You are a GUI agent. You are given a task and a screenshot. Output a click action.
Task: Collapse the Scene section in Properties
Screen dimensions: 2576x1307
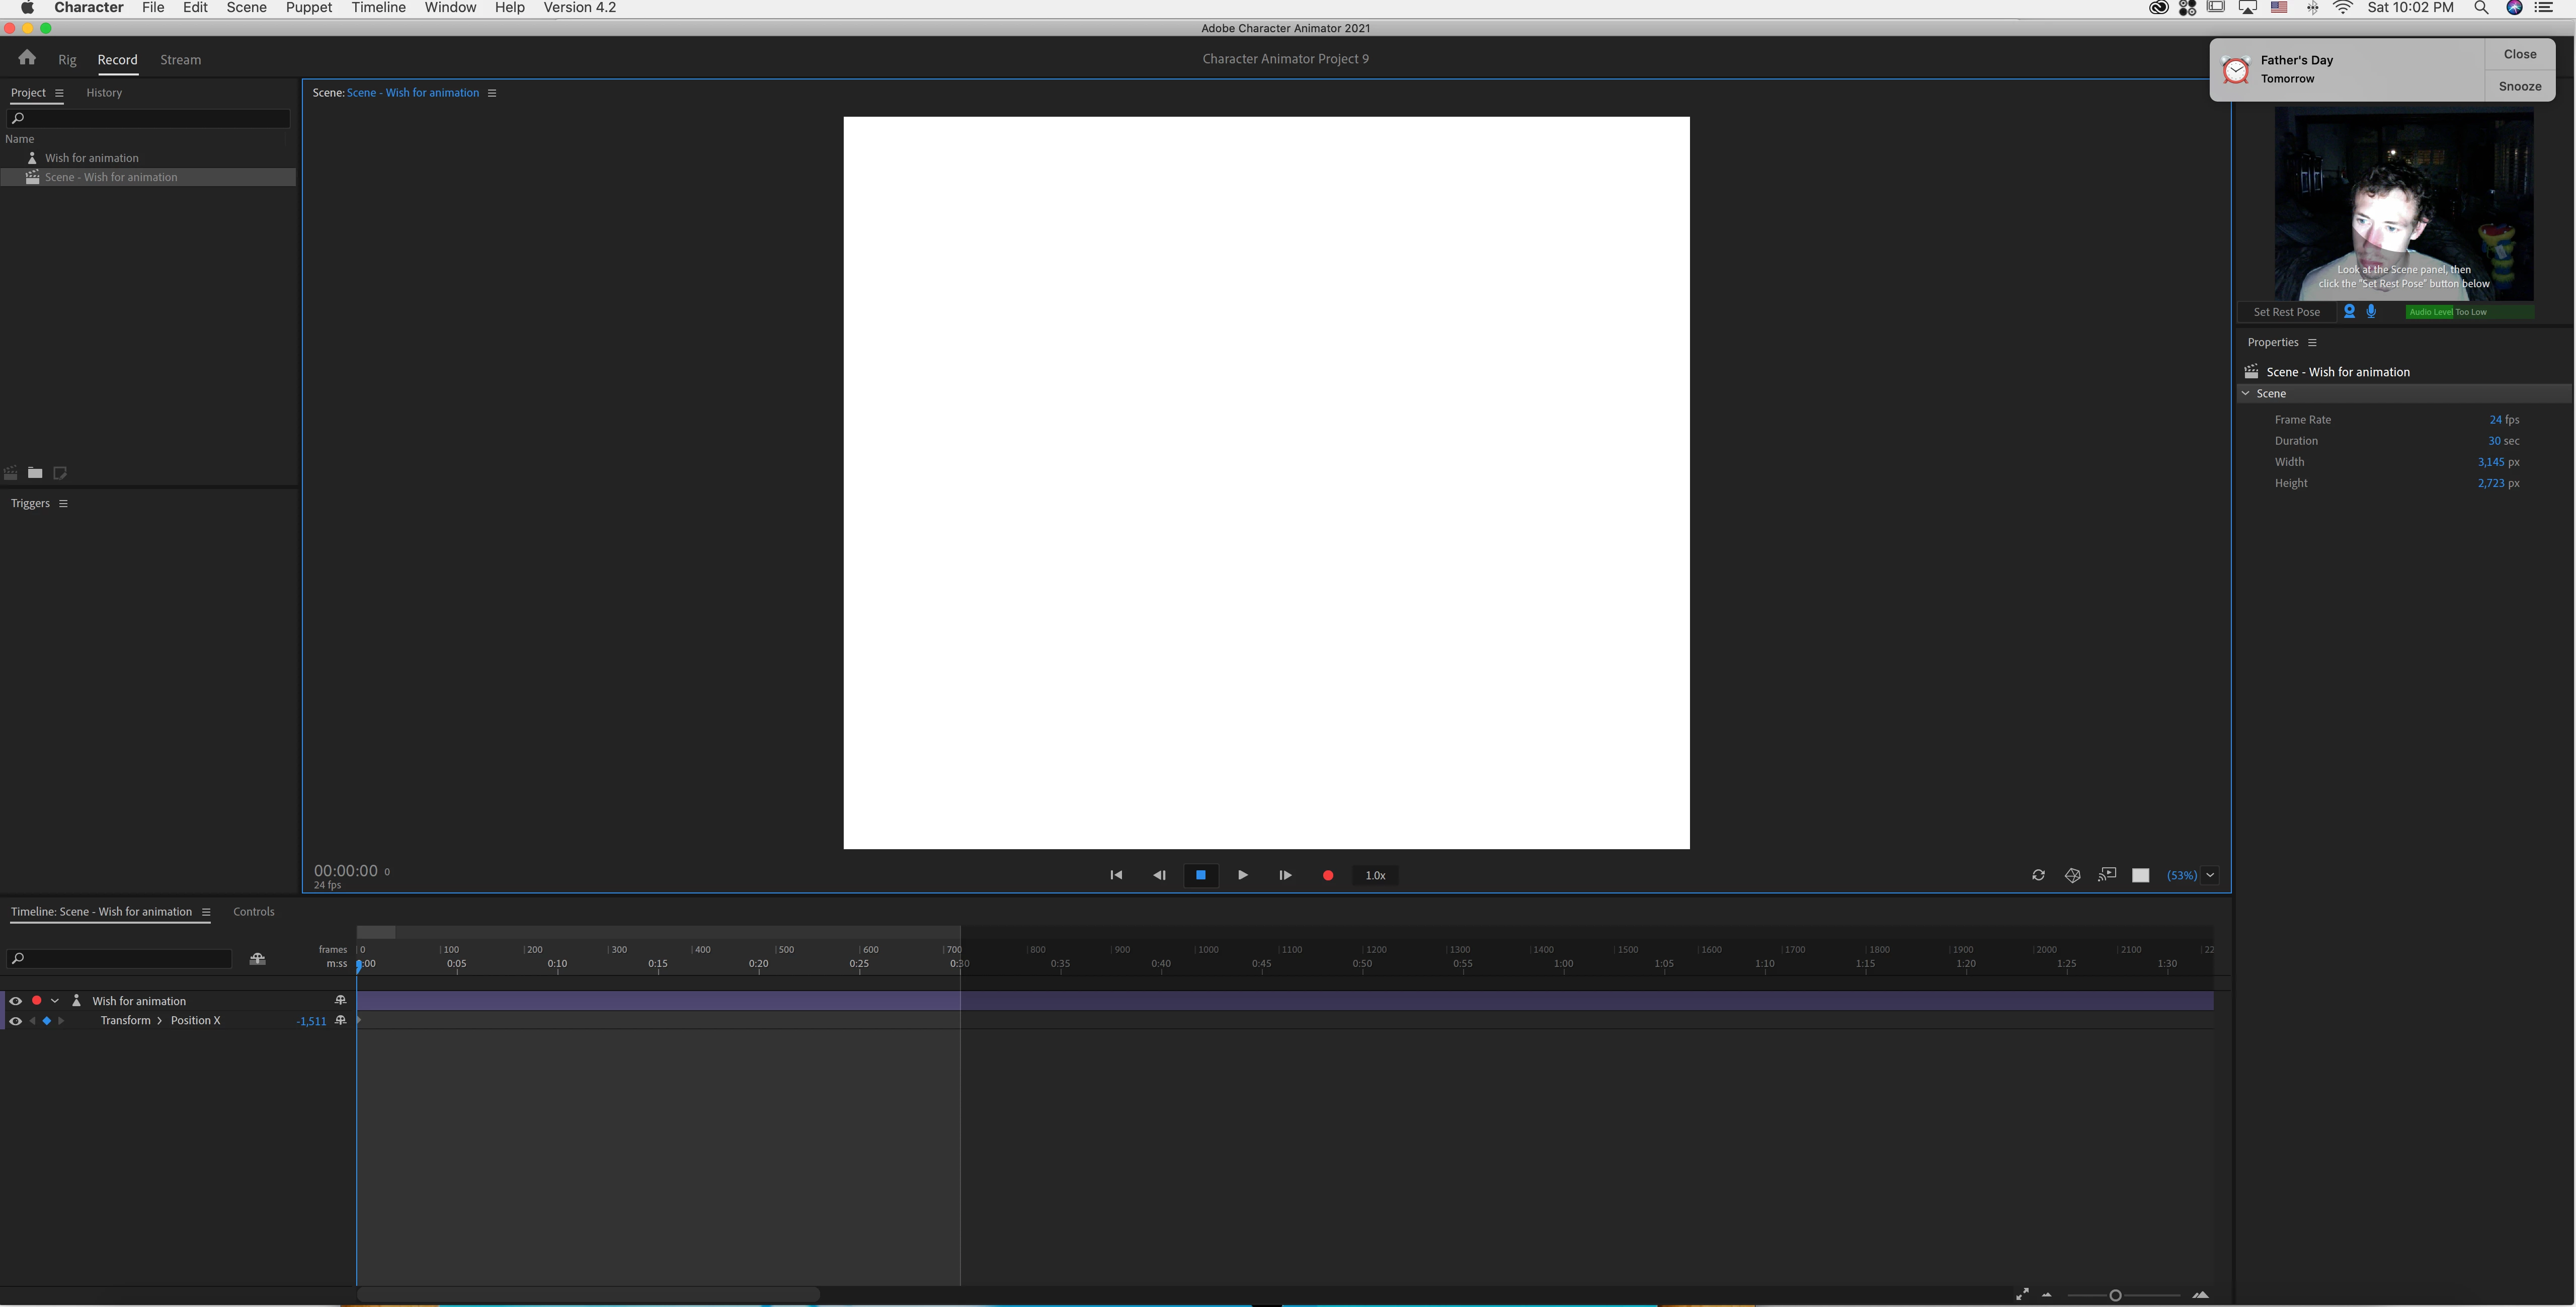[x=2246, y=394]
